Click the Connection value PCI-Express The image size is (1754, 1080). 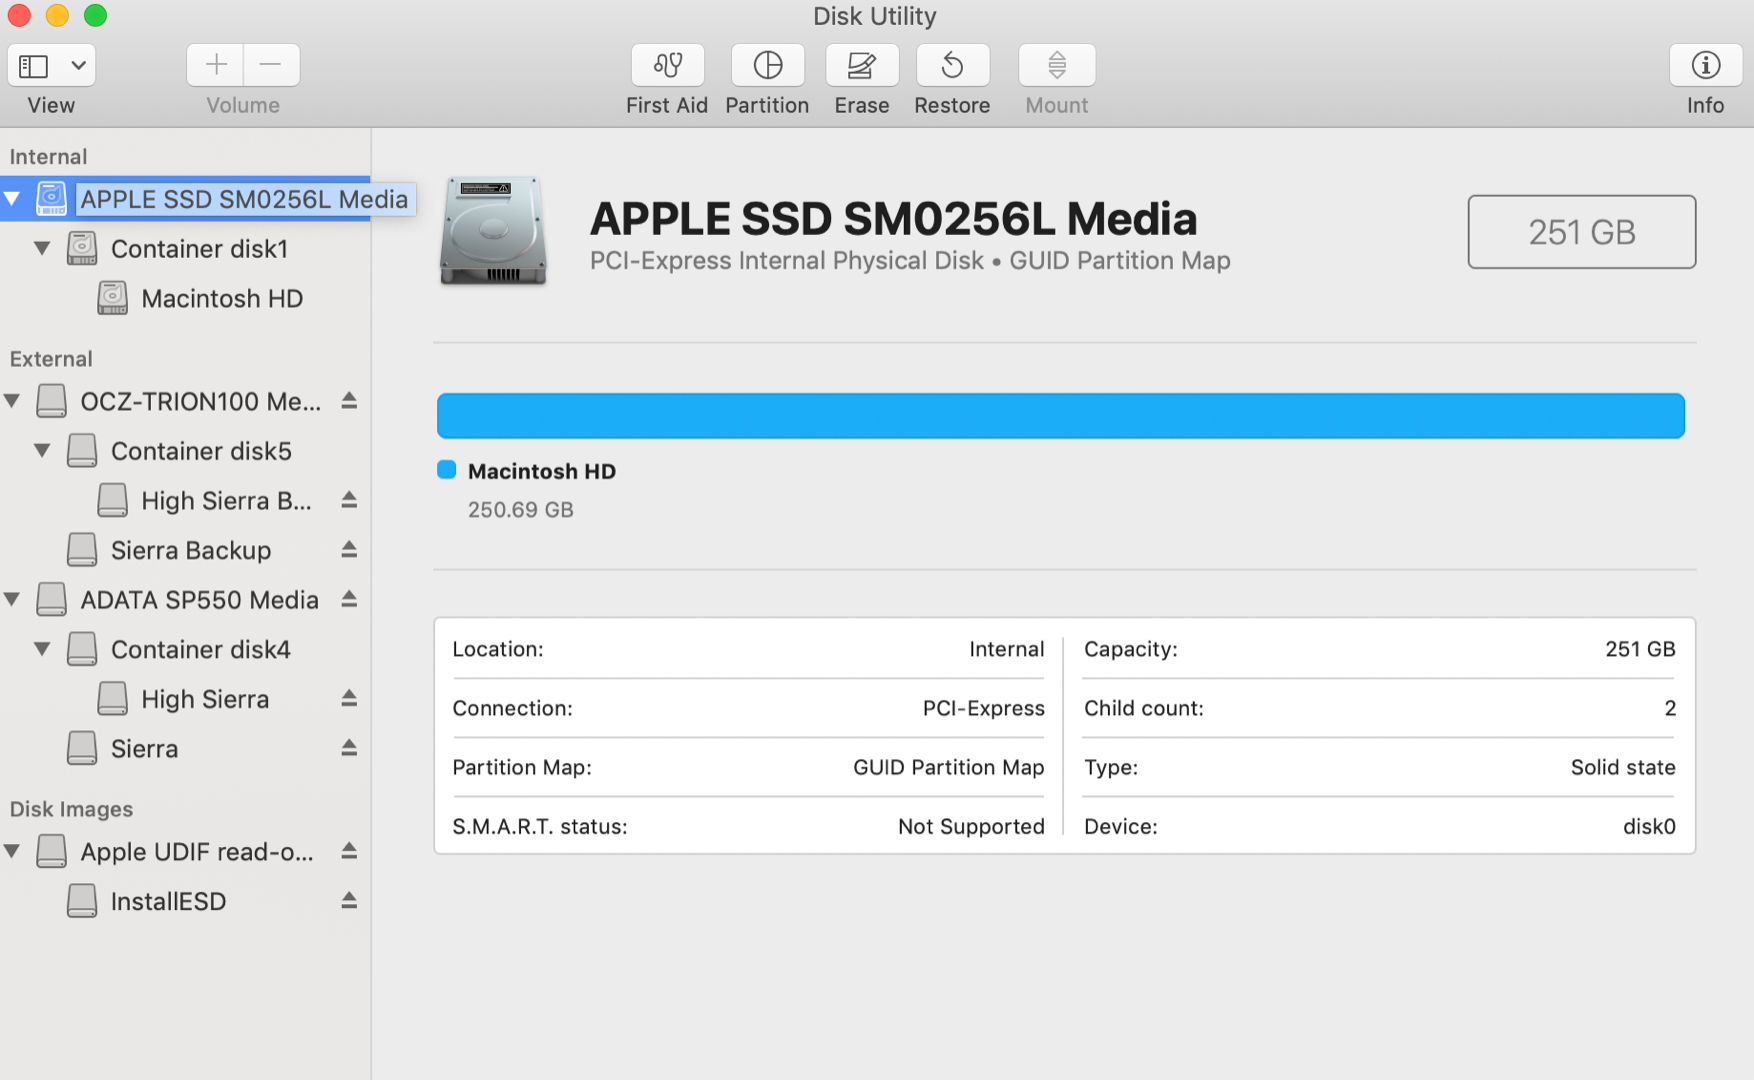pos(983,708)
